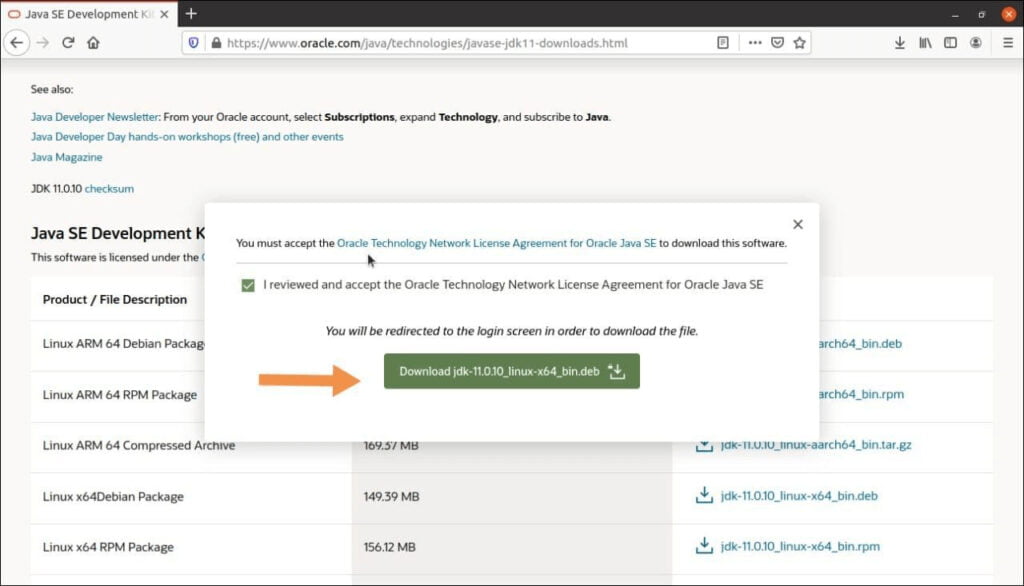The width and height of the screenshot is (1024, 586).
Task: Open the page actions three-dots menu
Action: tap(755, 43)
